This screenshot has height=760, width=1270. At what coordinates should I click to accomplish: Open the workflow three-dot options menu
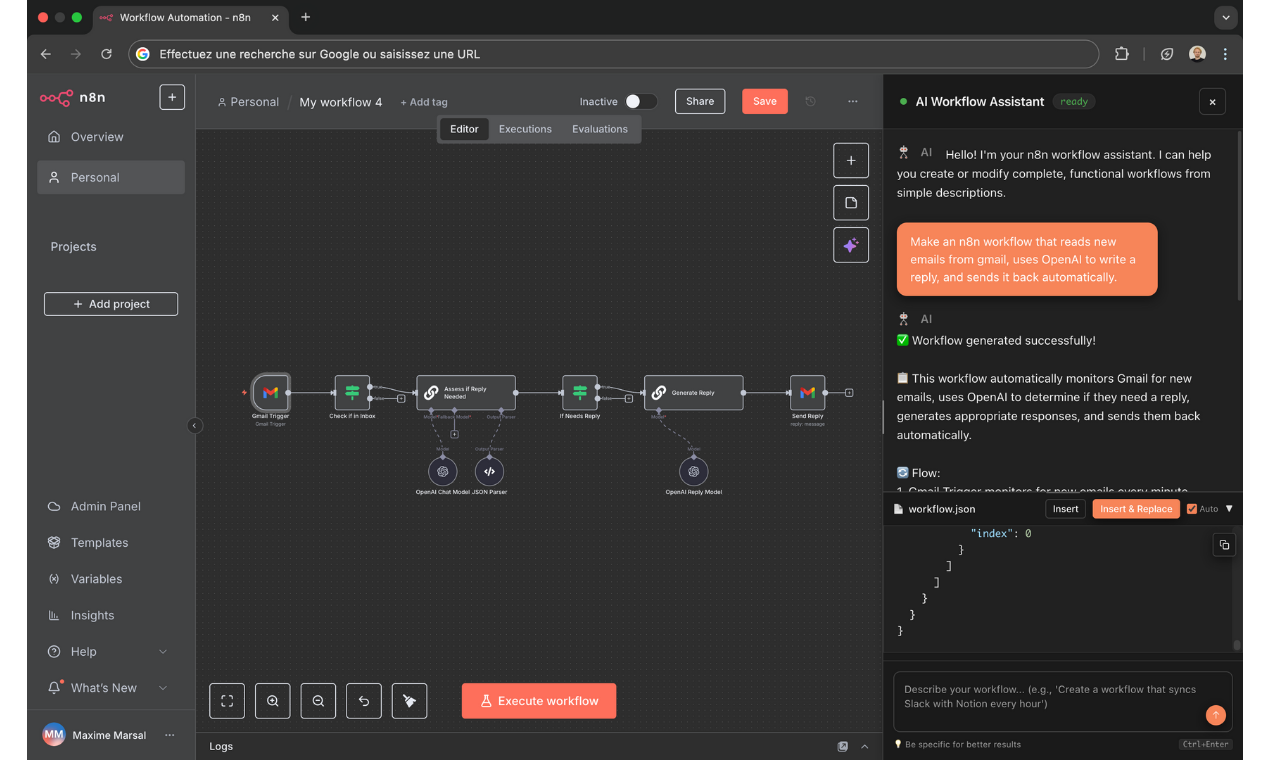(853, 101)
